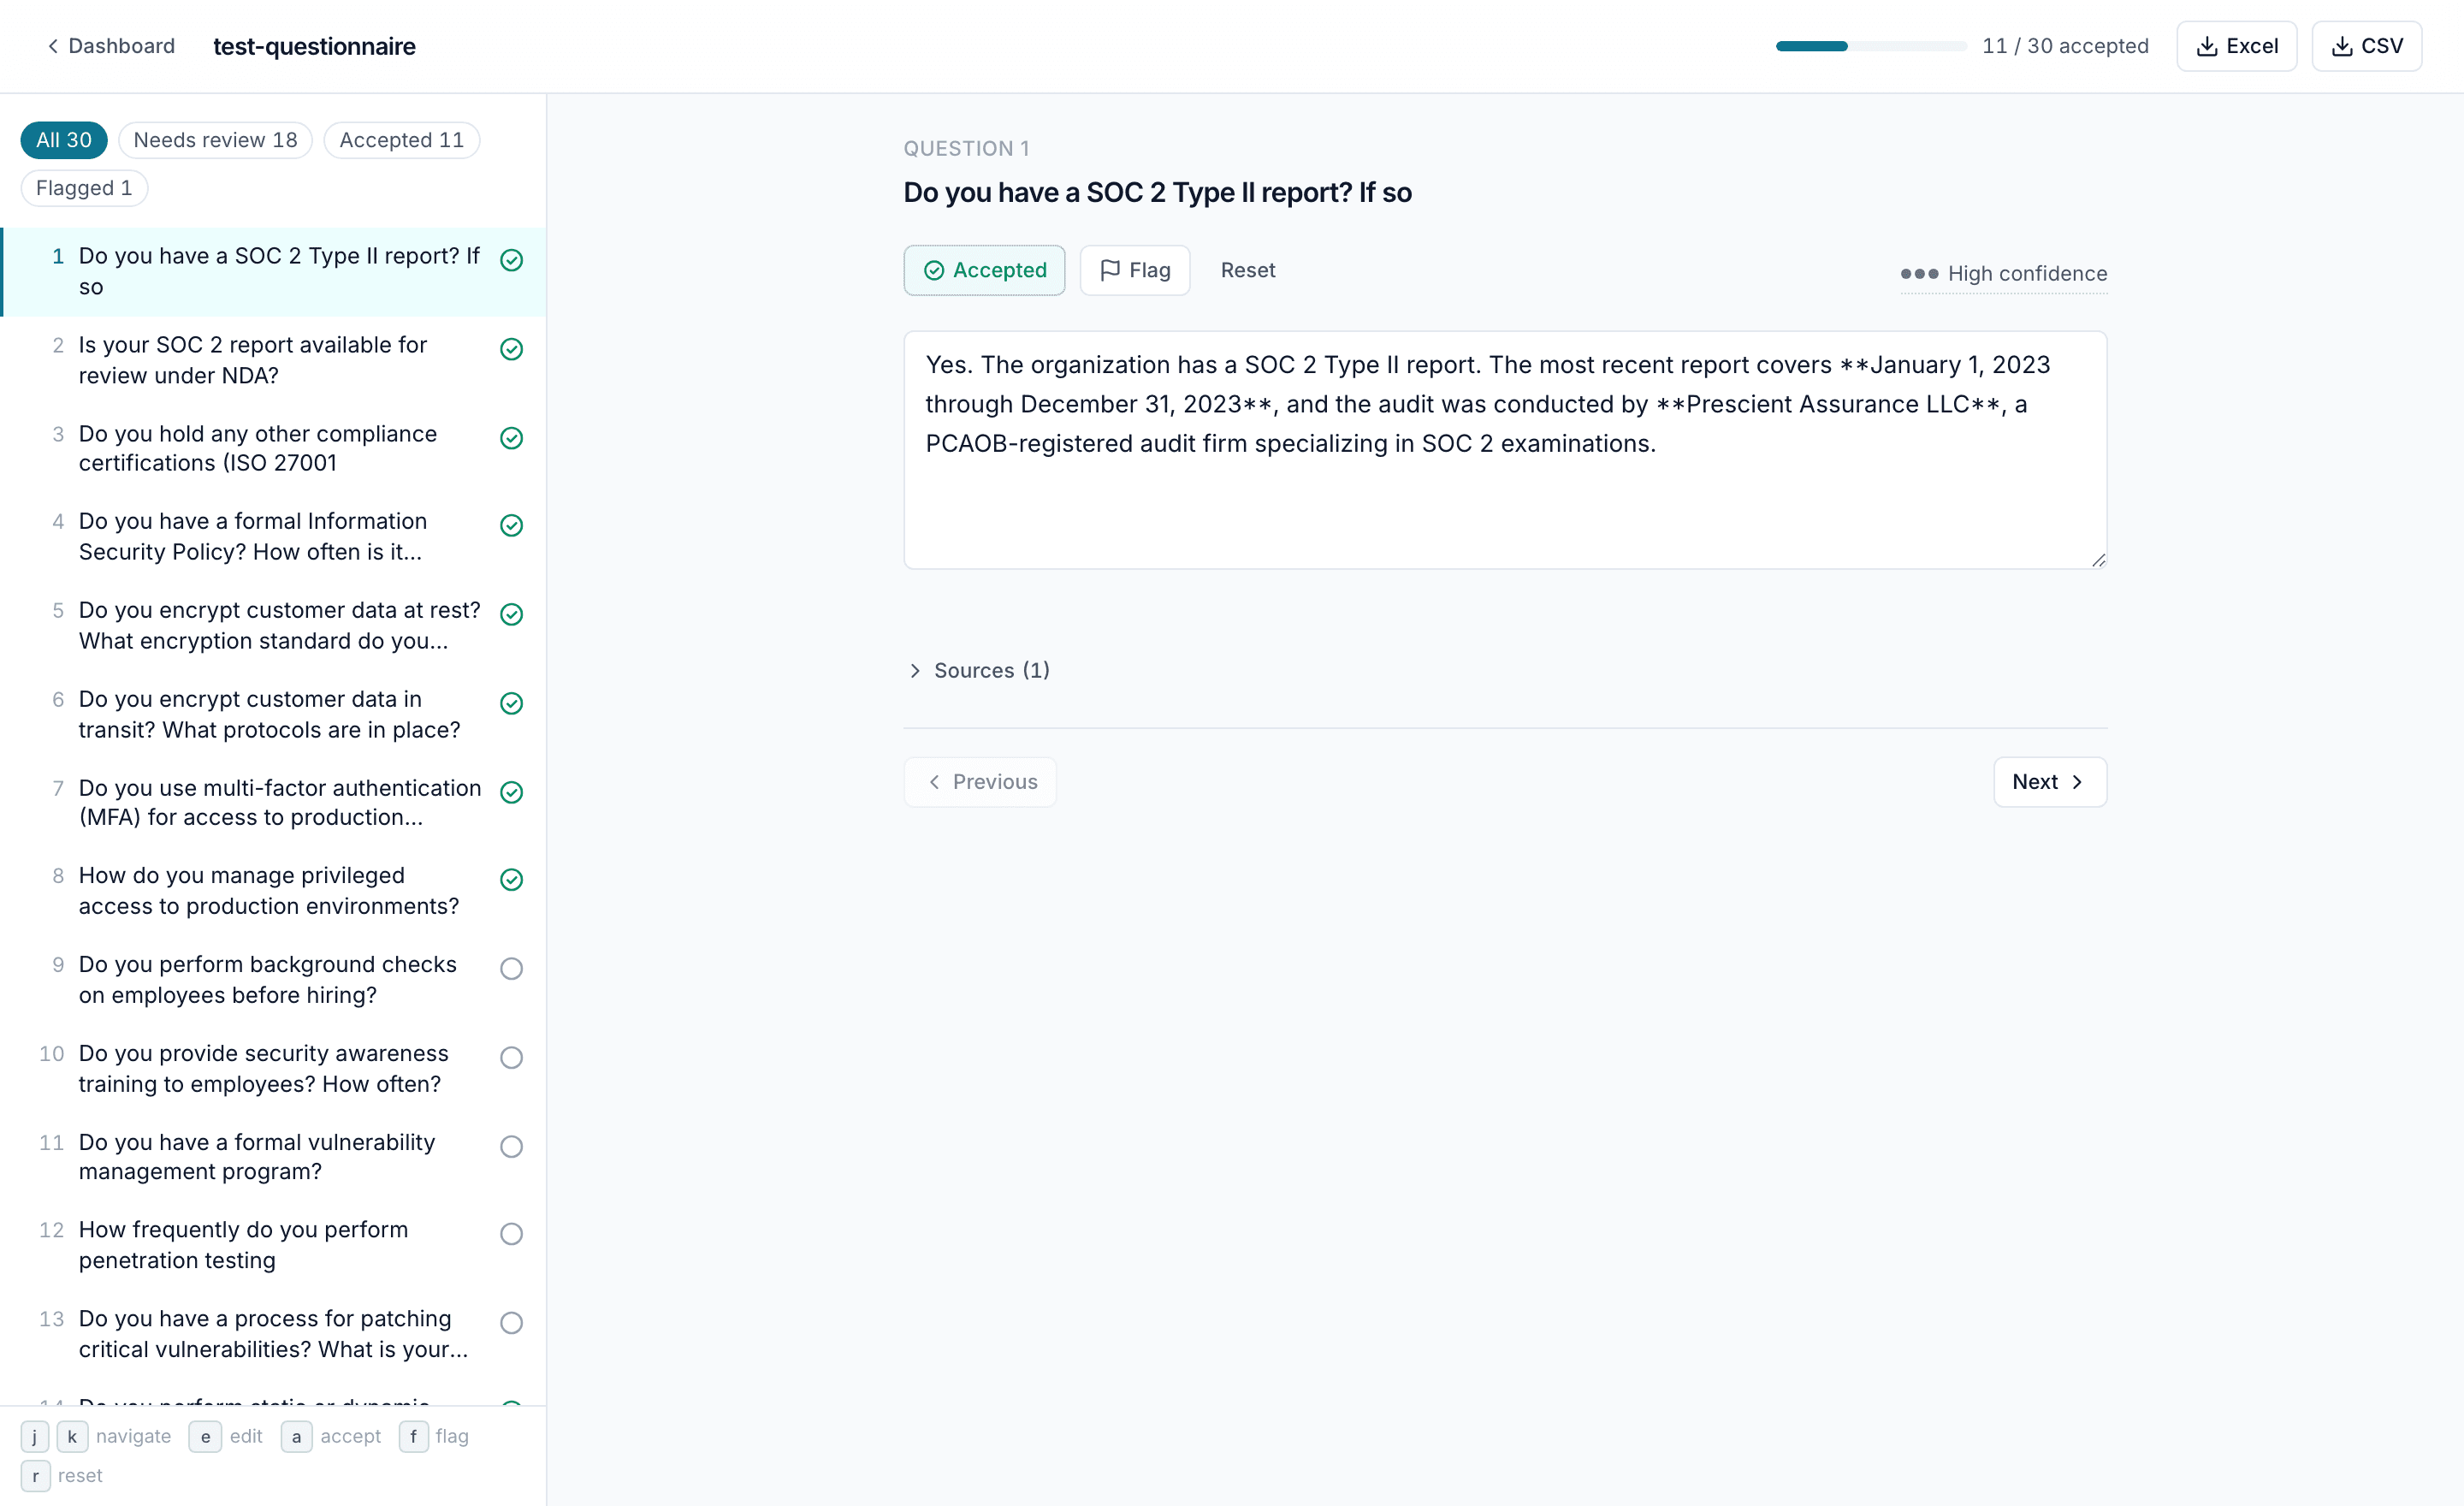
Task: Click the Accepted status button
Action: 984,270
